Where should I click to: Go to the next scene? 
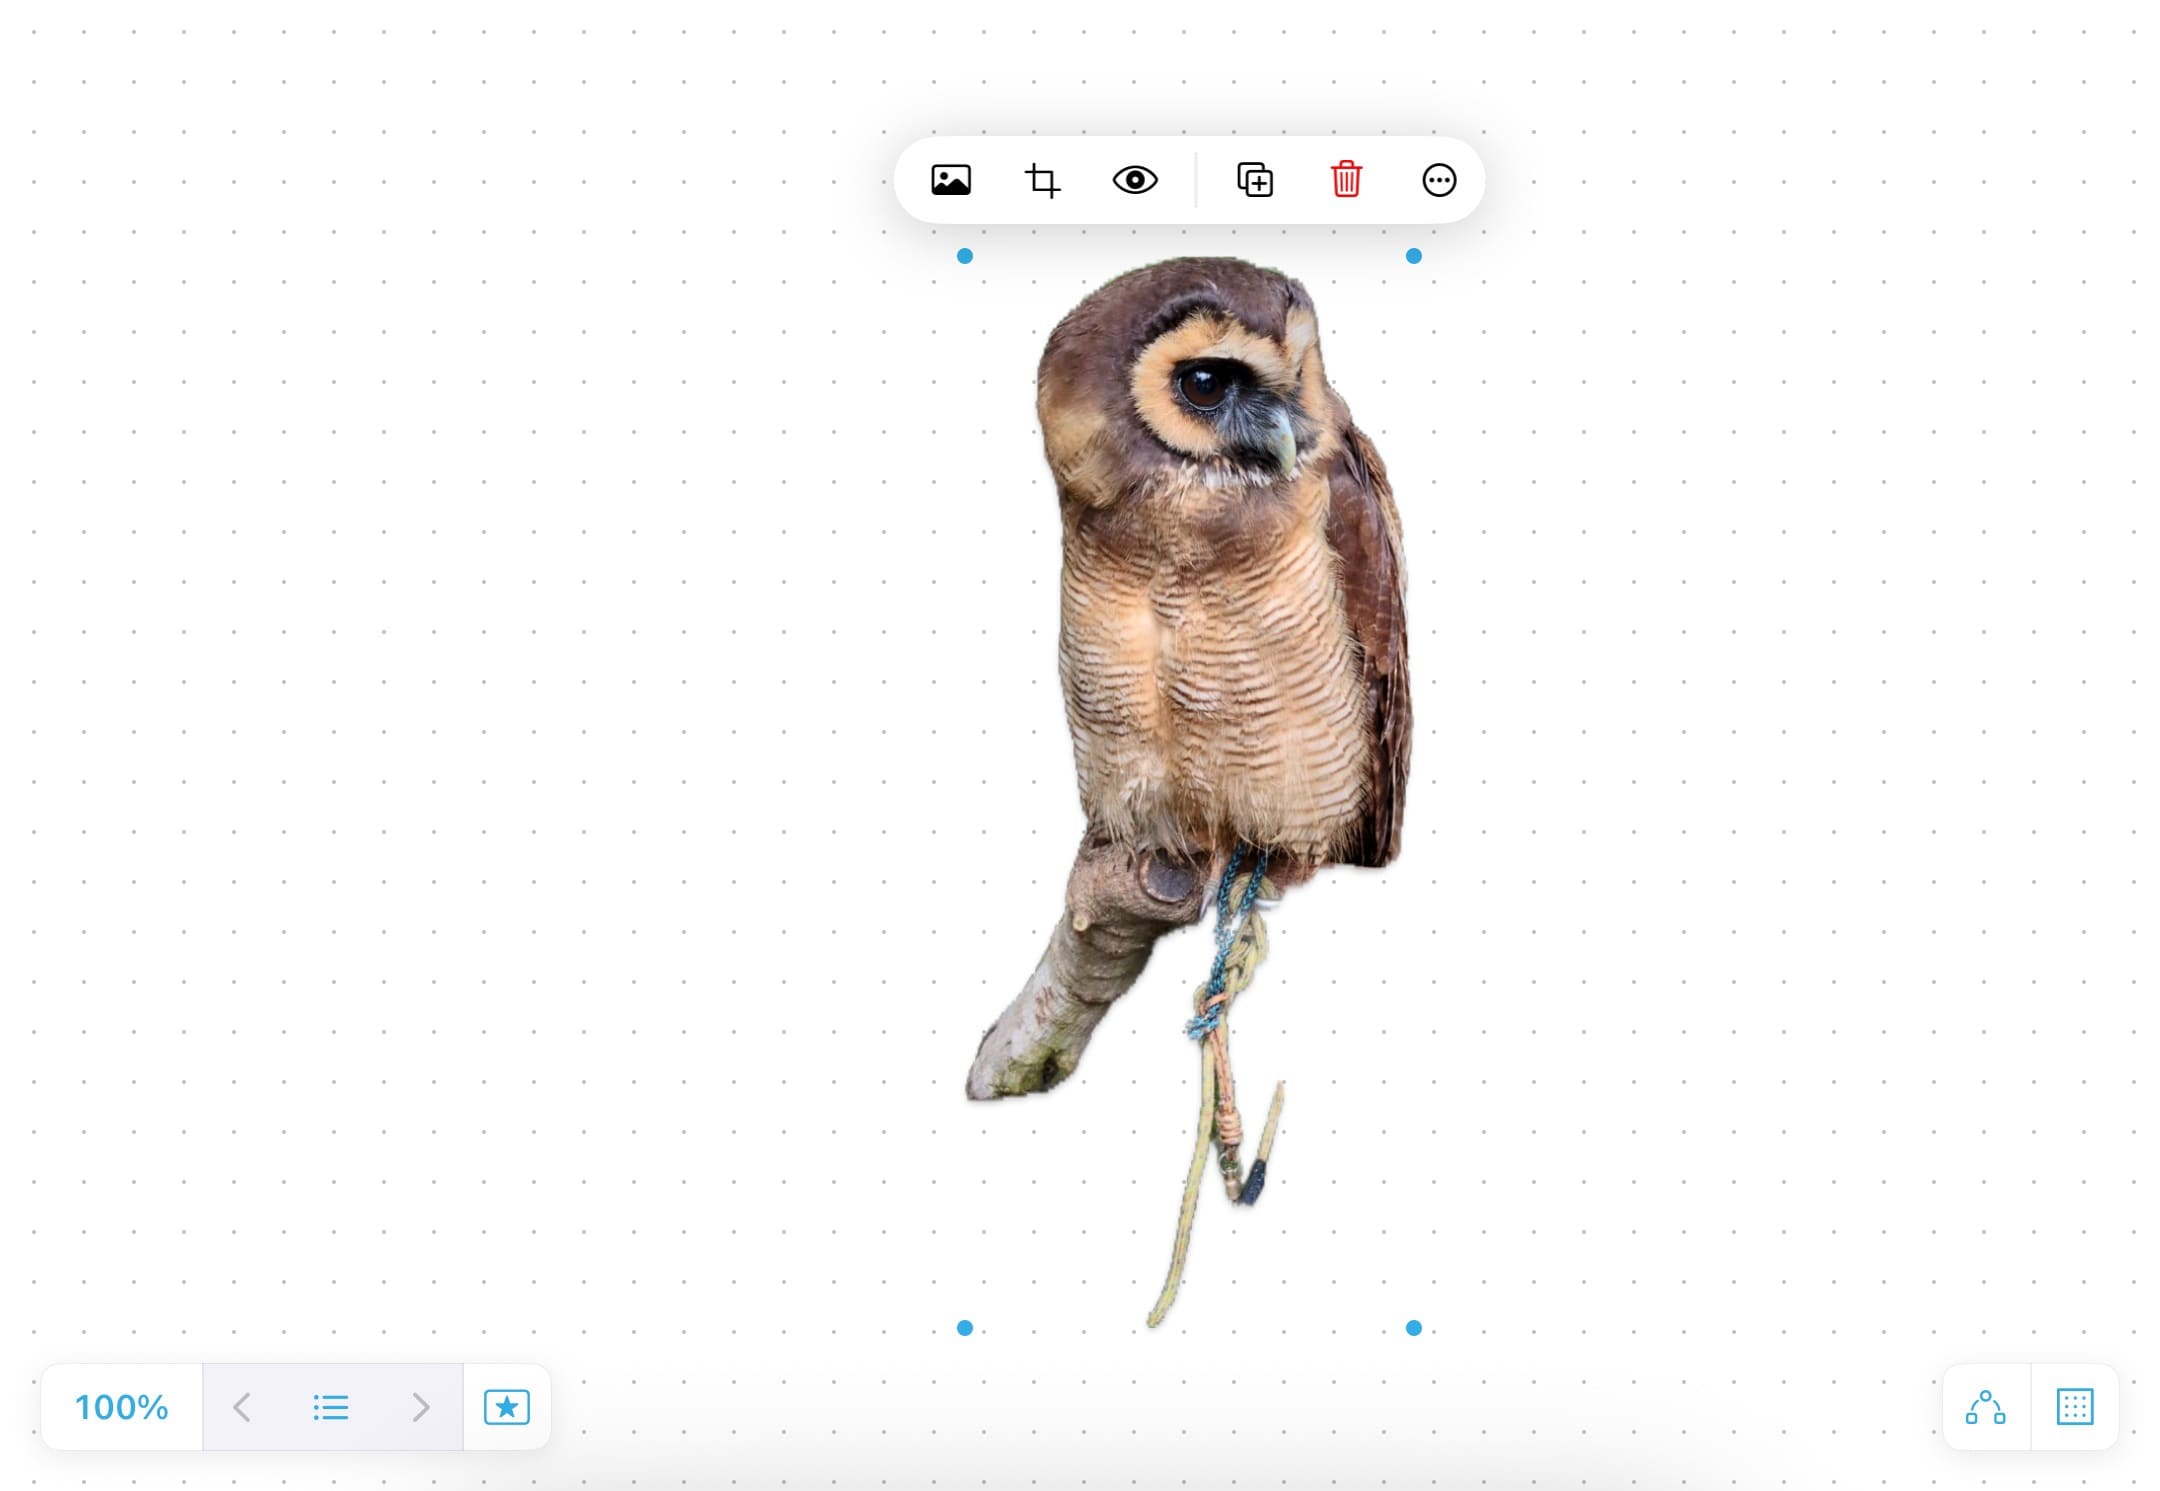coord(421,1407)
